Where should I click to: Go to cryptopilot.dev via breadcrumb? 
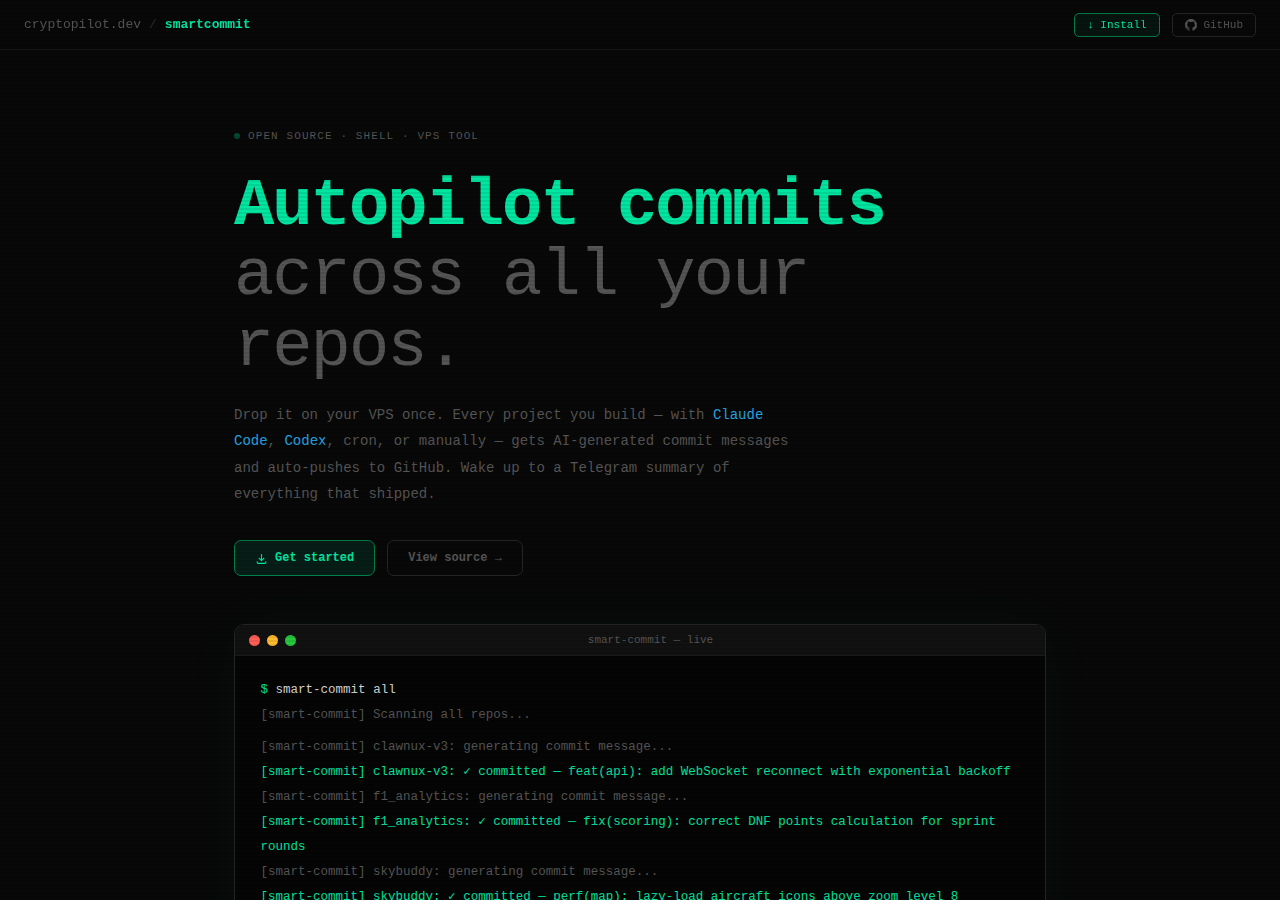point(82,23)
